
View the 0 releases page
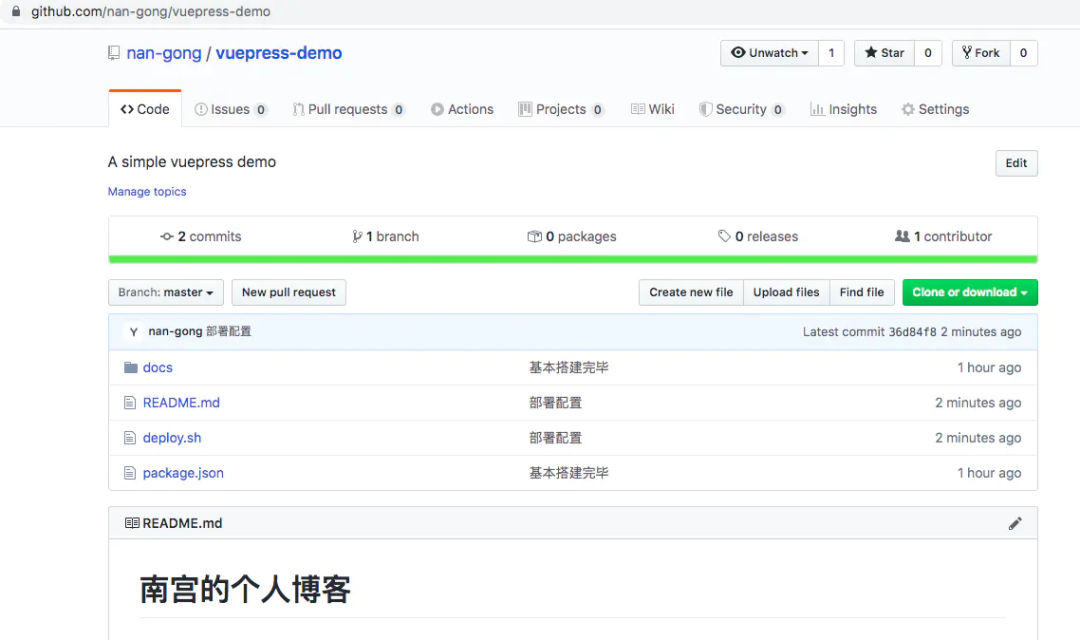pos(758,236)
